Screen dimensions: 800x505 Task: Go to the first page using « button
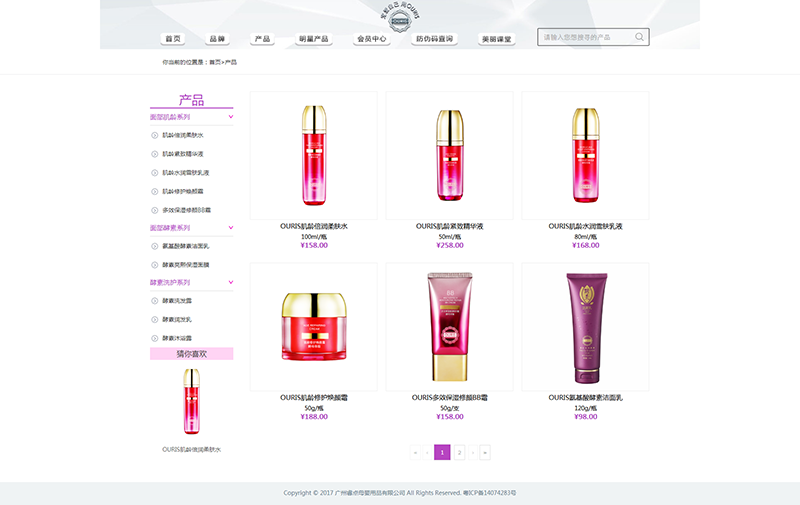(415, 453)
